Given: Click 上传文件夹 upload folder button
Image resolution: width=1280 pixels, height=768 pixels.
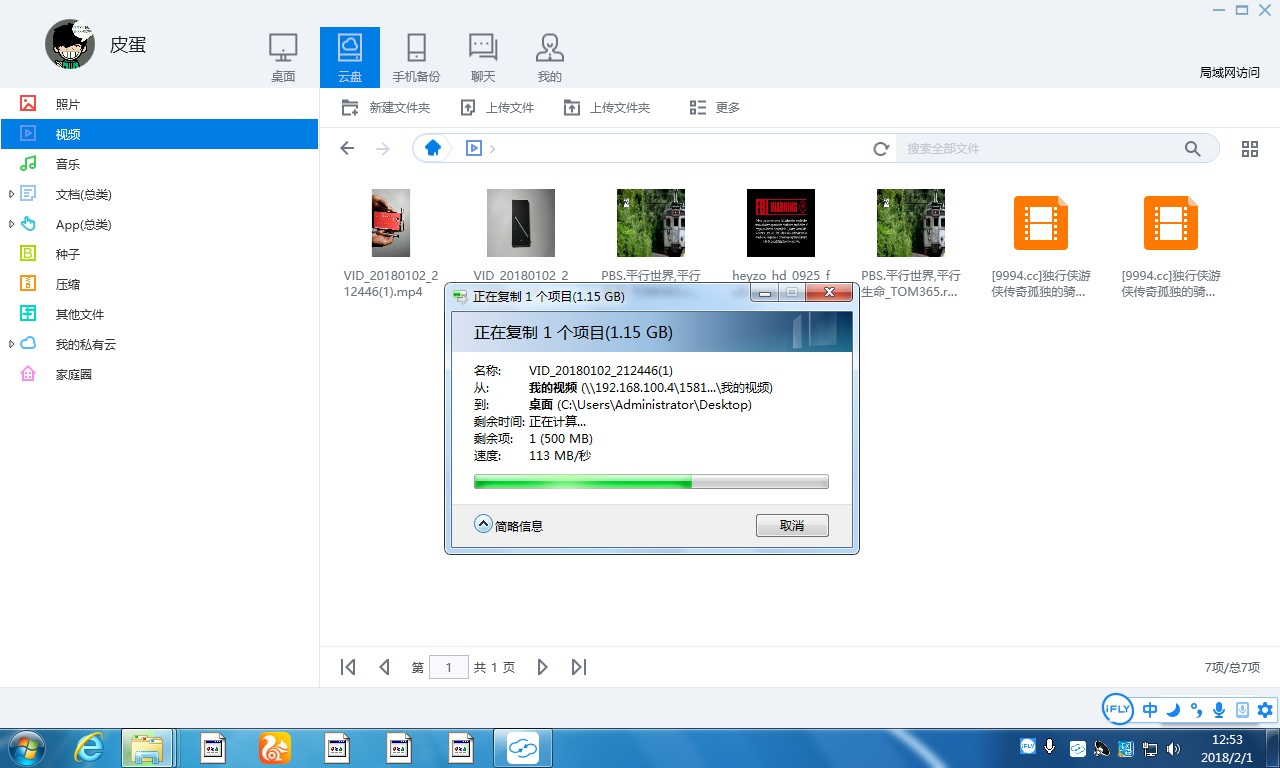Looking at the screenshot, I should (x=607, y=108).
